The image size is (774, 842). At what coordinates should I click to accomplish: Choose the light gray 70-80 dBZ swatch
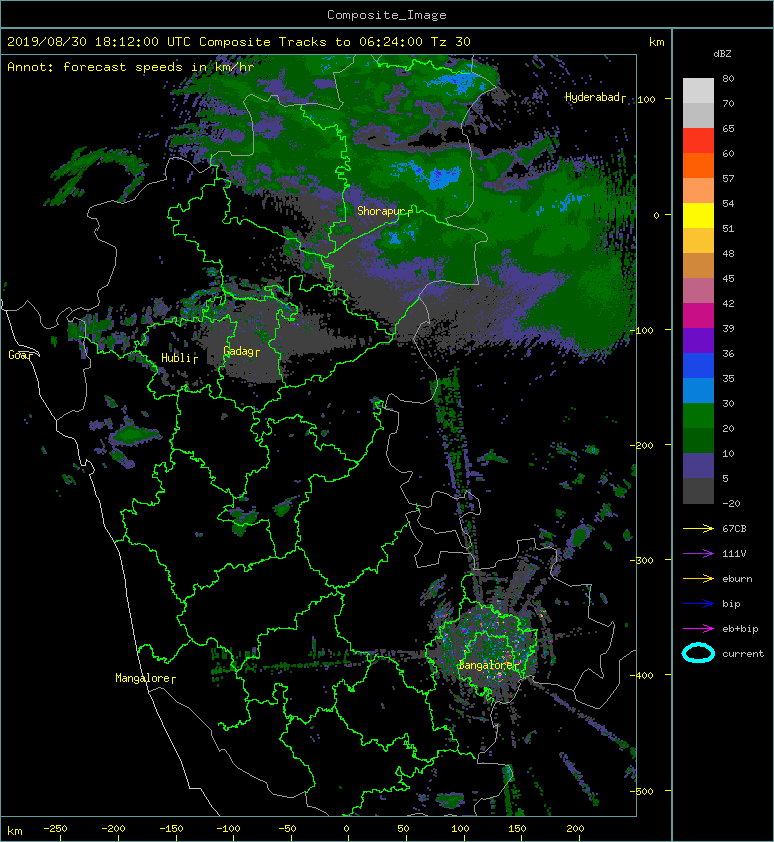[698, 91]
